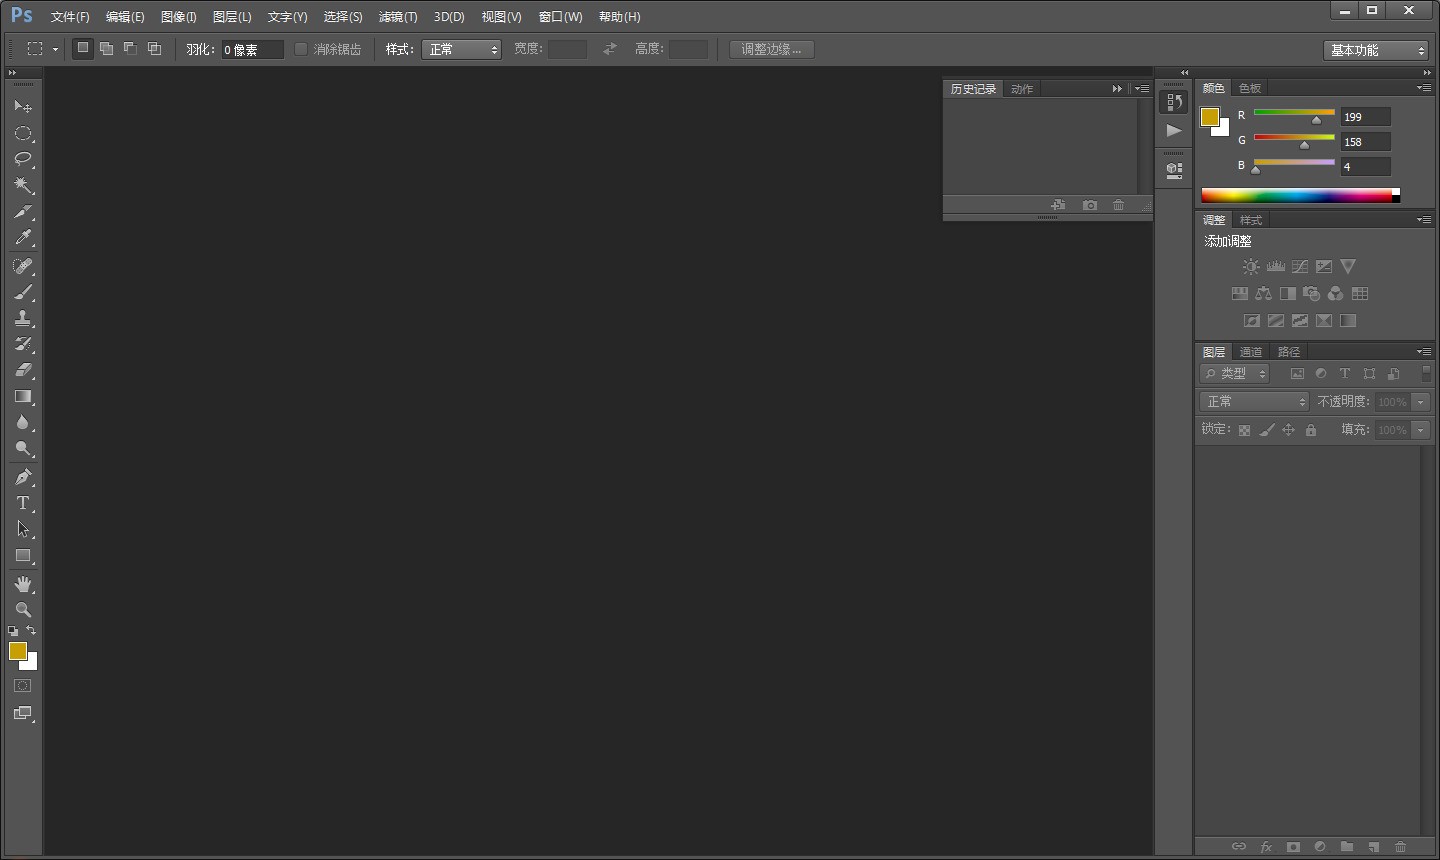Click the 羽化 input field
The image size is (1440, 860).
pyautogui.click(x=252, y=49)
